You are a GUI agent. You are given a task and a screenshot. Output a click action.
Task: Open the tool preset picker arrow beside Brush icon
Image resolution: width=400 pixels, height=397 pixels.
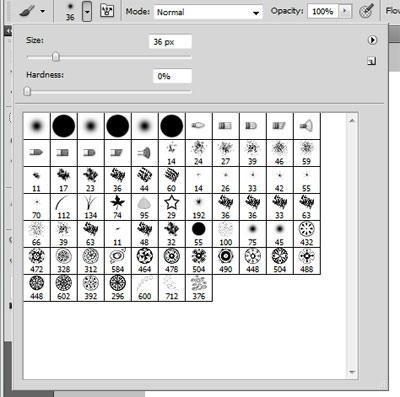[43, 11]
